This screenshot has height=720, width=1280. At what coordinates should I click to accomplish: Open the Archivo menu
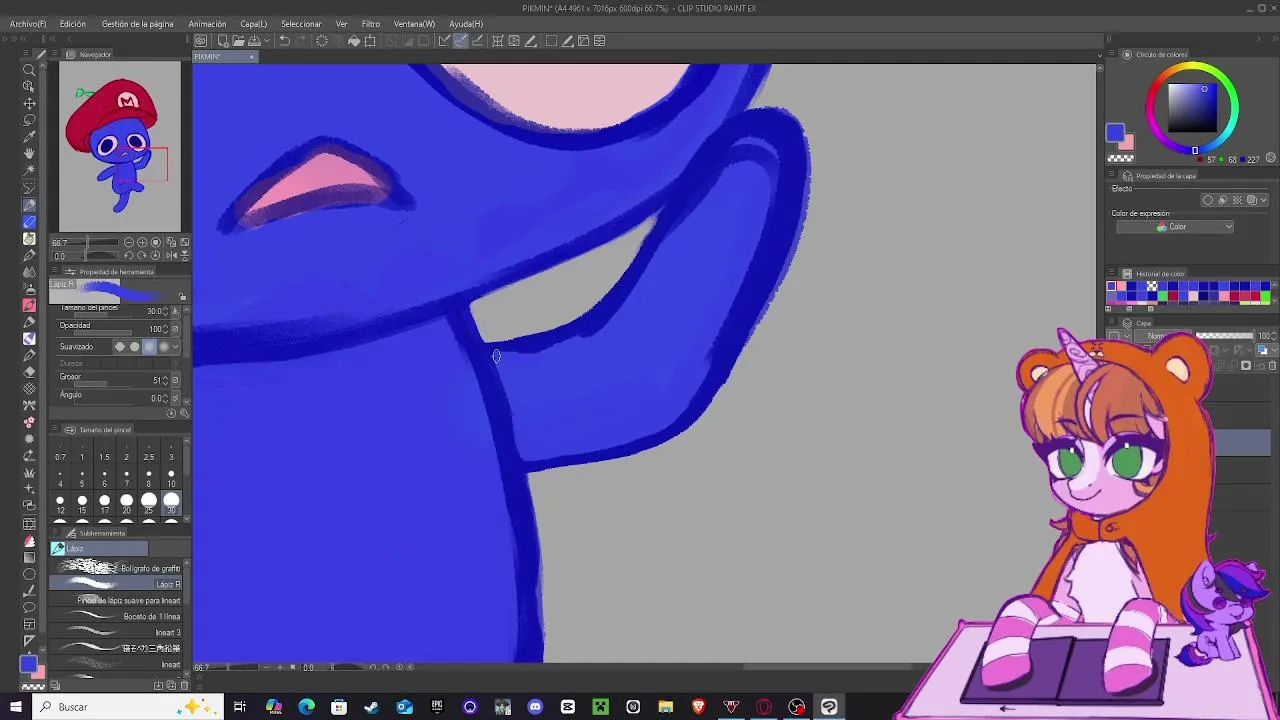point(28,24)
